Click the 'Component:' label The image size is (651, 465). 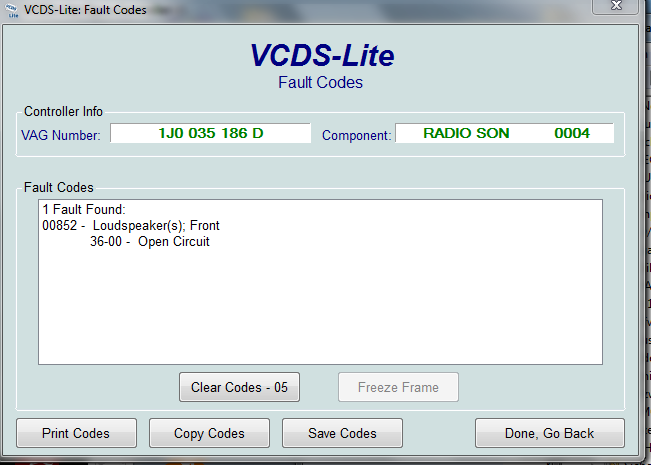tap(357, 135)
